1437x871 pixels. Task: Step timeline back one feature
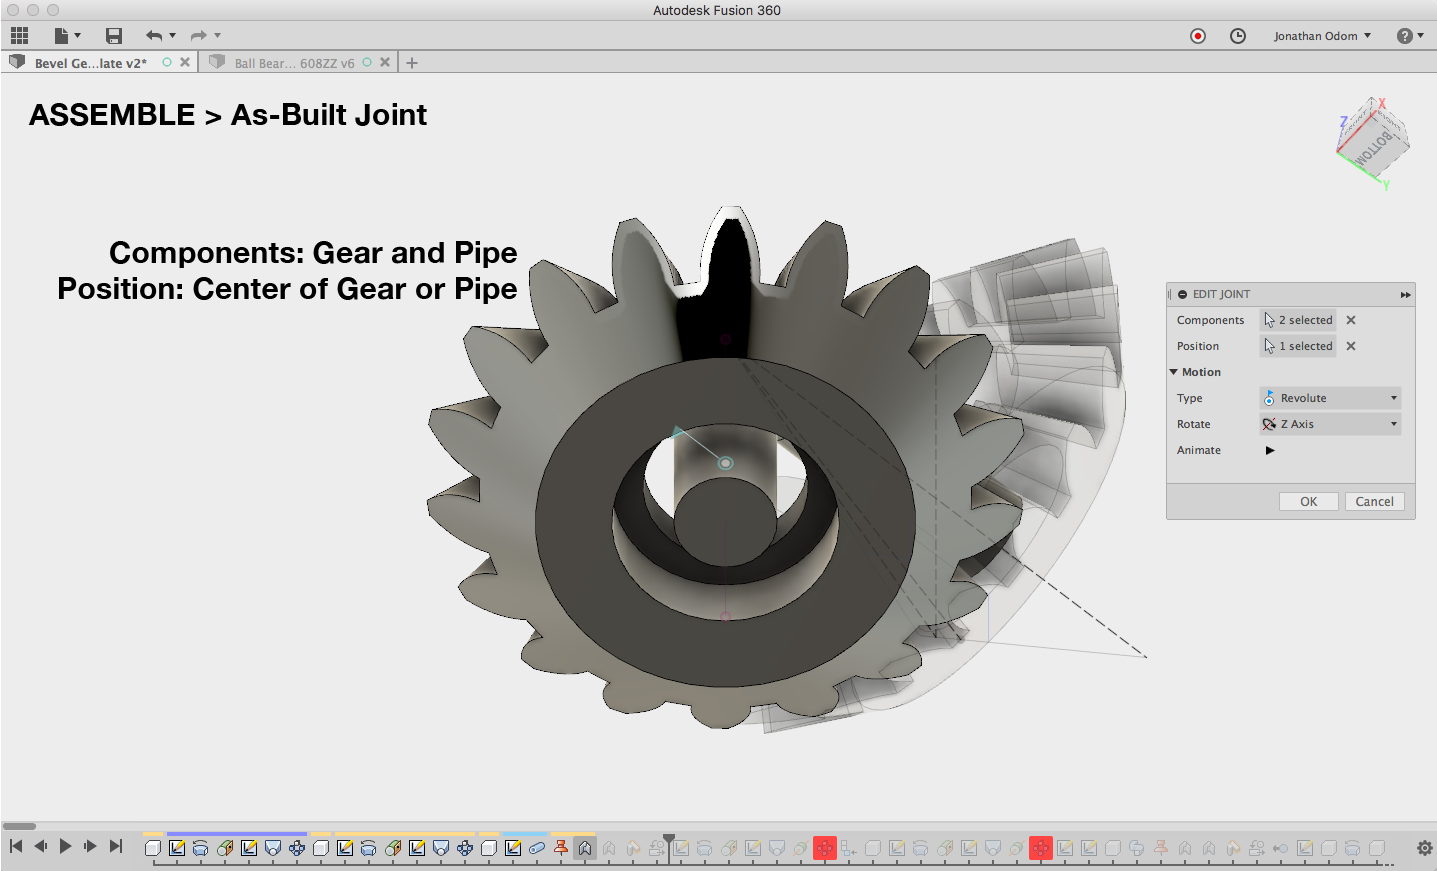[41, 846]
